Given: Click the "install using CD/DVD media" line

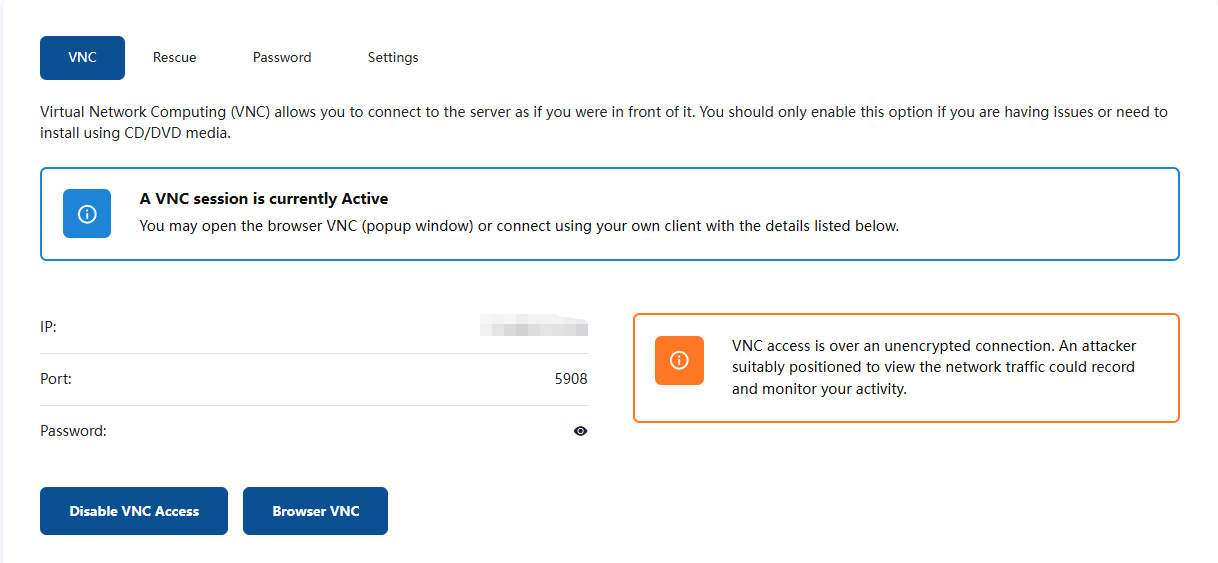Looking at the screenshot, I should pos(136,132).
